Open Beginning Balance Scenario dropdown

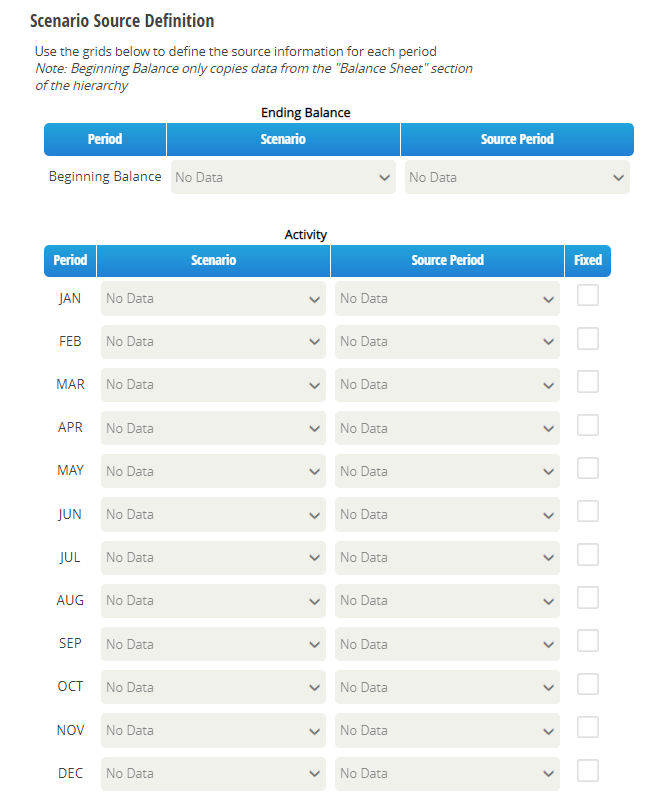283,177
